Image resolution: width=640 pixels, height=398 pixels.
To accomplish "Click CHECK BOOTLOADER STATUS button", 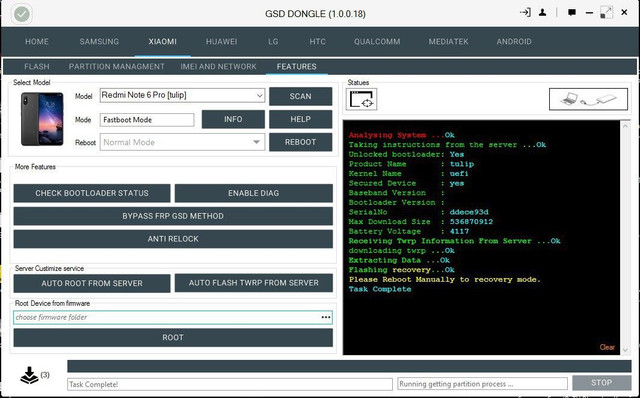I will [92, 193].
